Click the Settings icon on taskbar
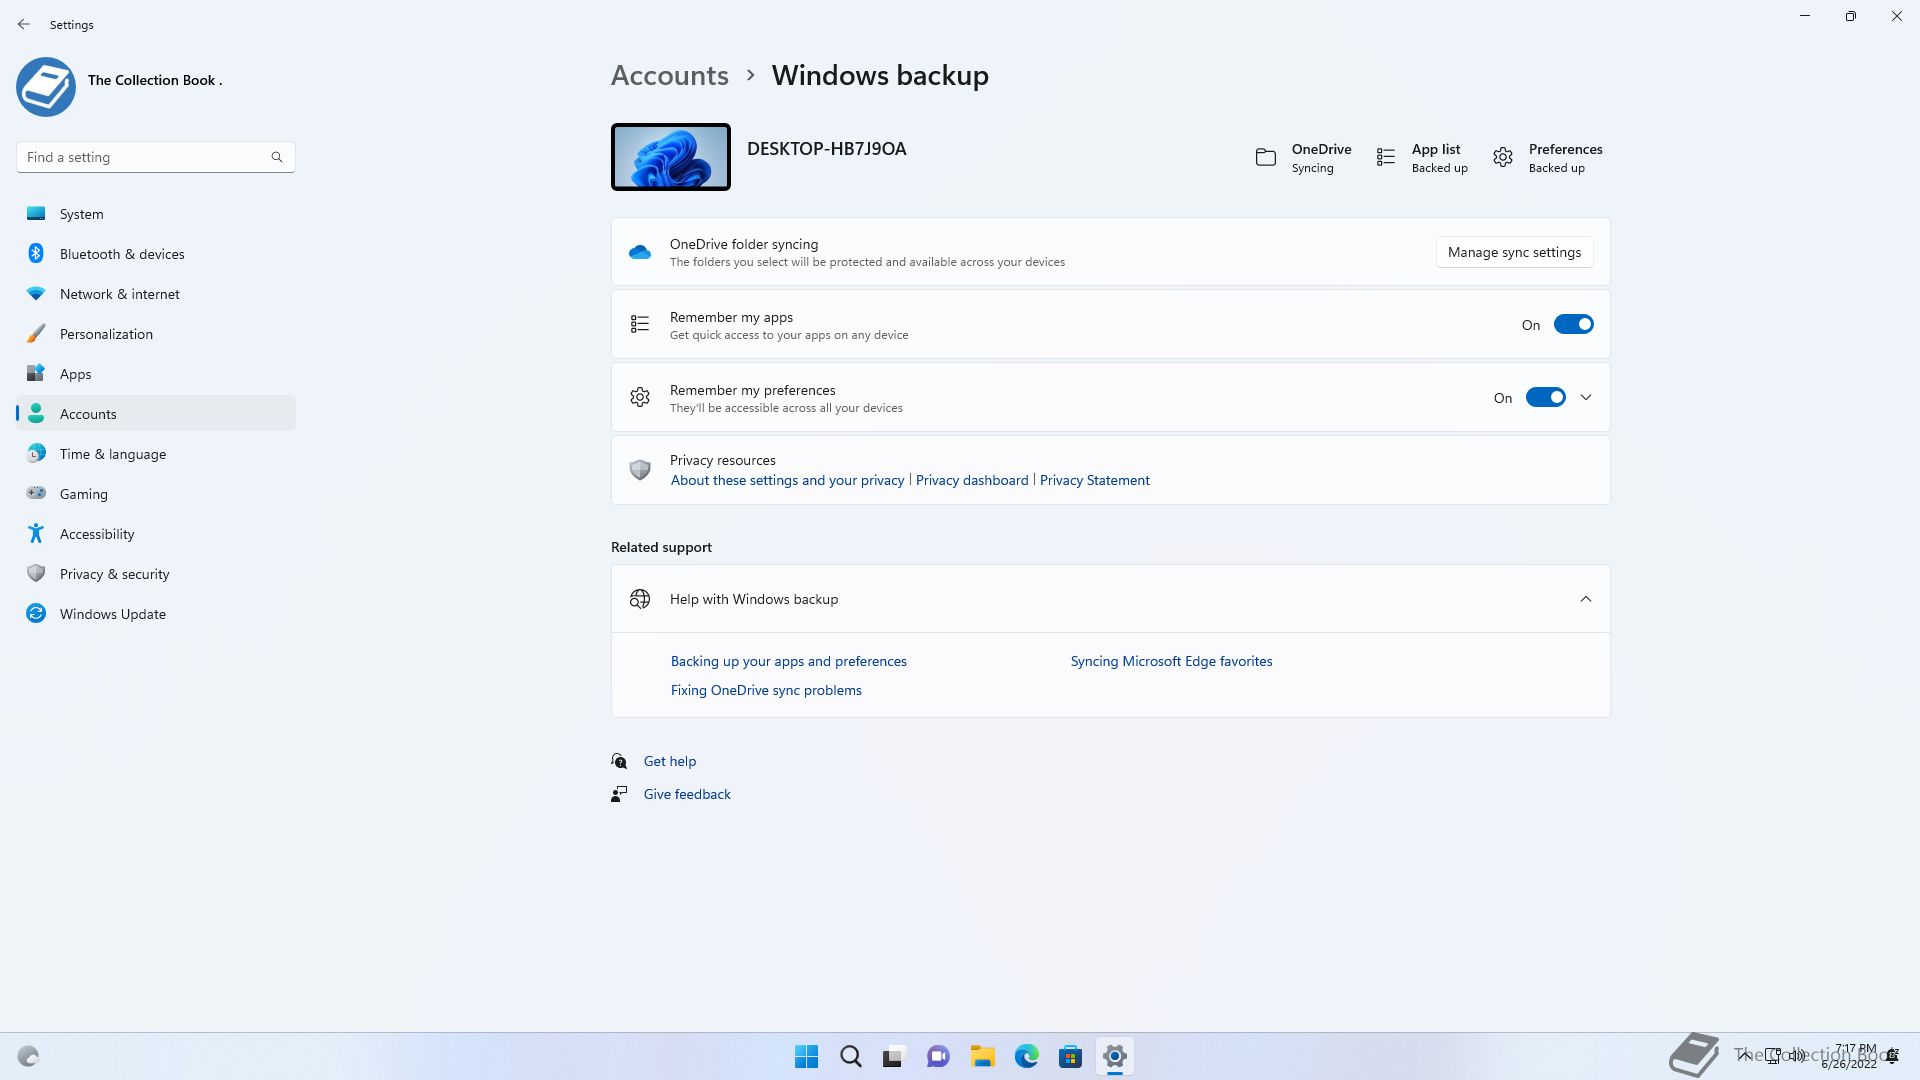The height and width of the screenshot is (1080, 1920). pyautogui.click(x=1114, y=1056)
